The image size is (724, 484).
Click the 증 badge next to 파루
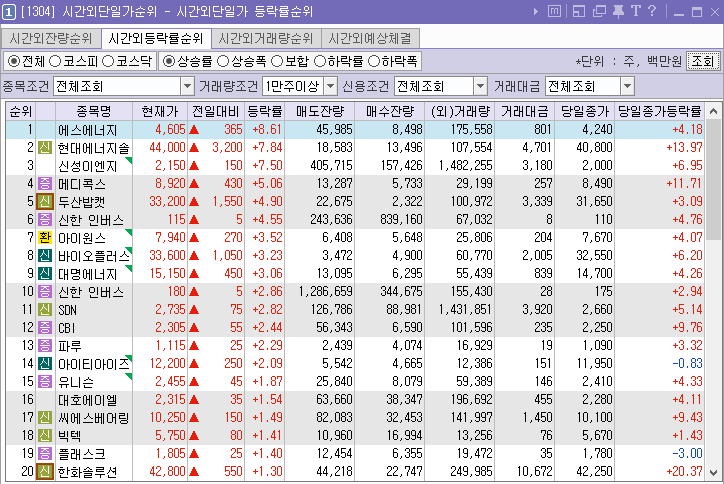click(45, 346)
